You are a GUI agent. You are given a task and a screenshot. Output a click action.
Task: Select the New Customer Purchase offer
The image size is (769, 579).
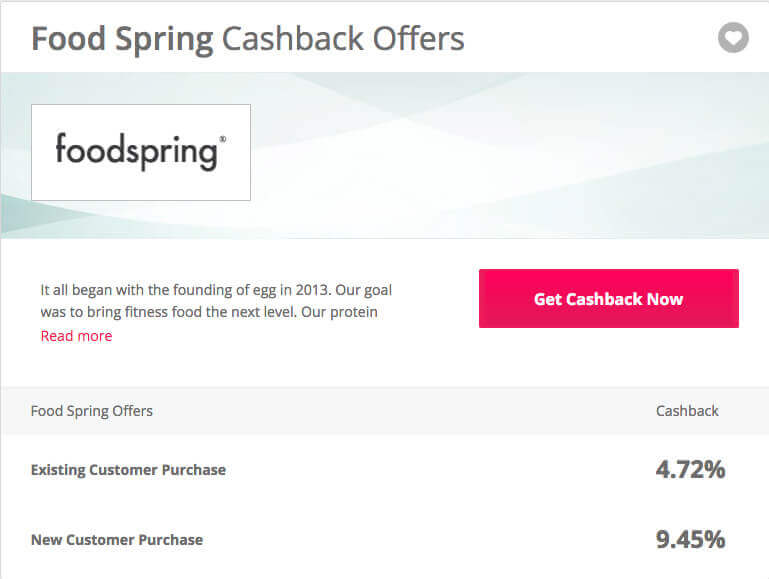coord(117,540)
